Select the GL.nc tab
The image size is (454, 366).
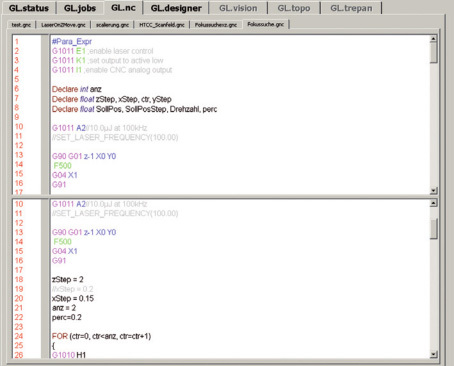[123, 8]
